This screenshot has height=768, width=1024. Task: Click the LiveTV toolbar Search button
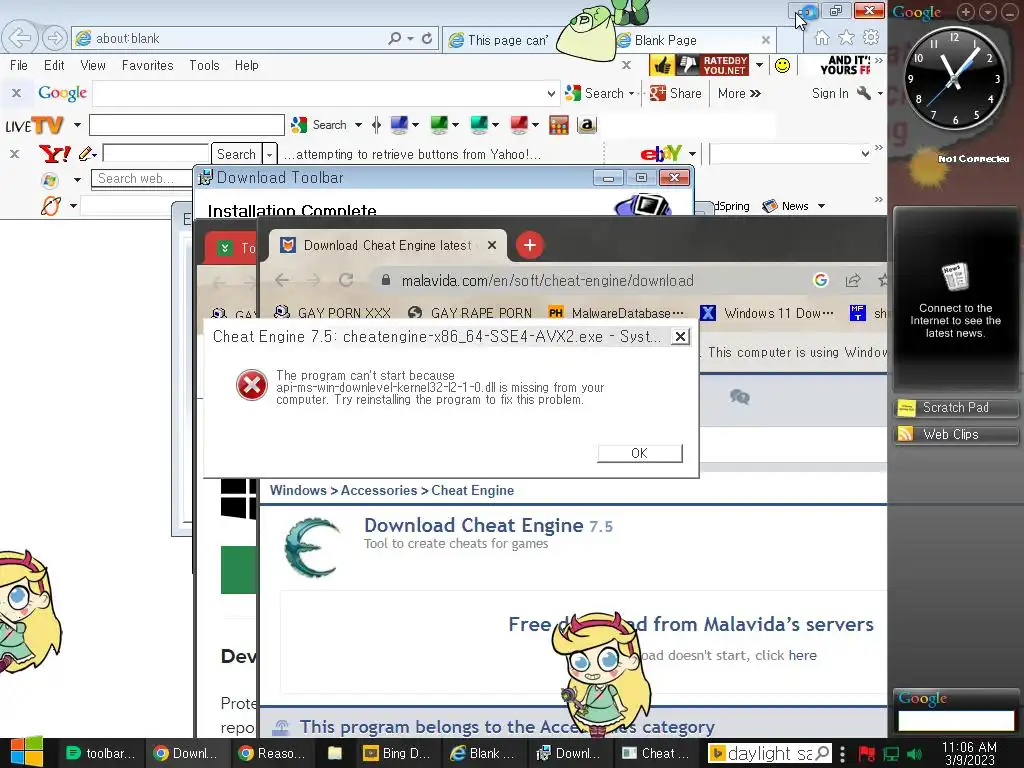321,125
